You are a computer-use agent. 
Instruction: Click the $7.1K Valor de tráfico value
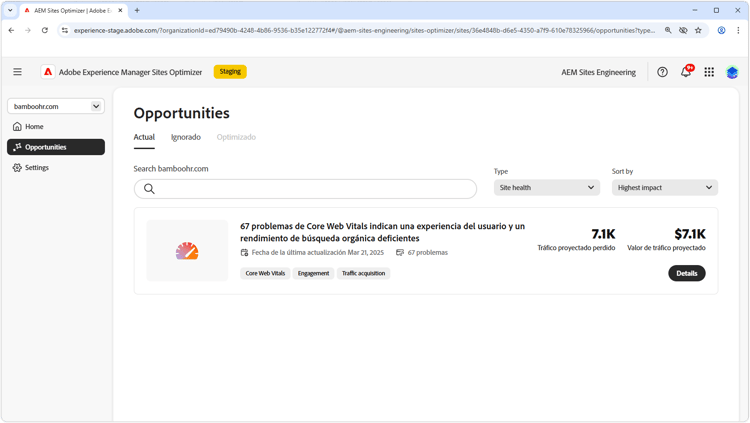pos(690,234)
